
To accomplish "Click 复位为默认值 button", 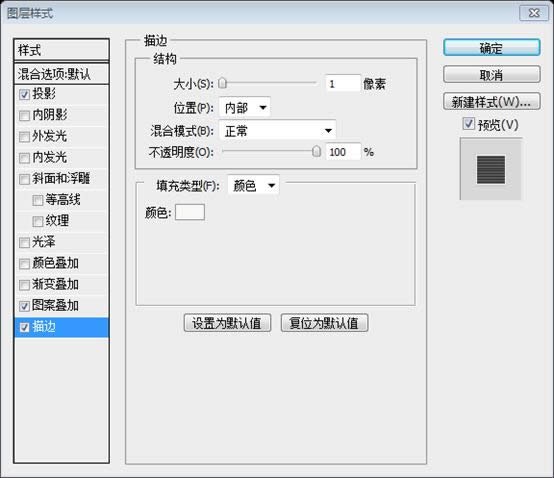I will tap(324, 323).
